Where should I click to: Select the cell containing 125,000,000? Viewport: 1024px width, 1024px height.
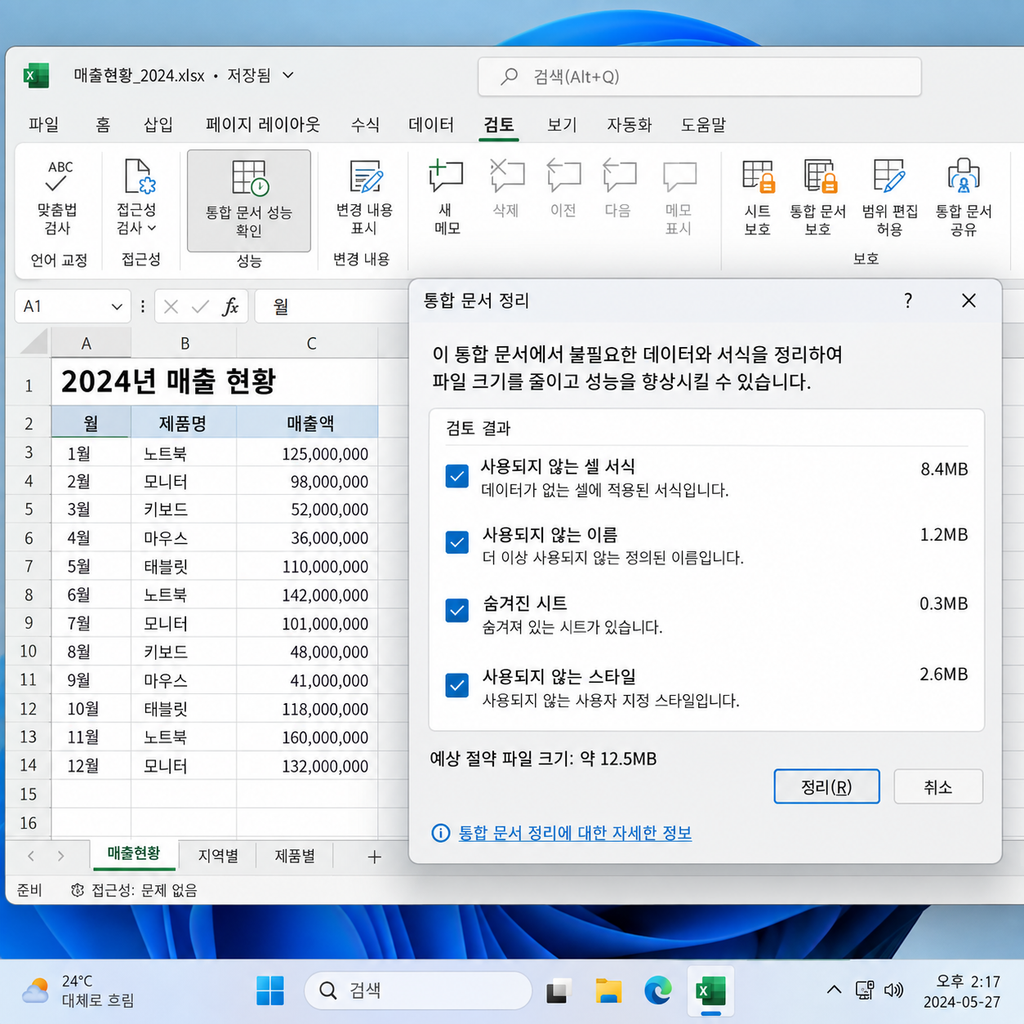pyautogui.click(x=307, y=453)
